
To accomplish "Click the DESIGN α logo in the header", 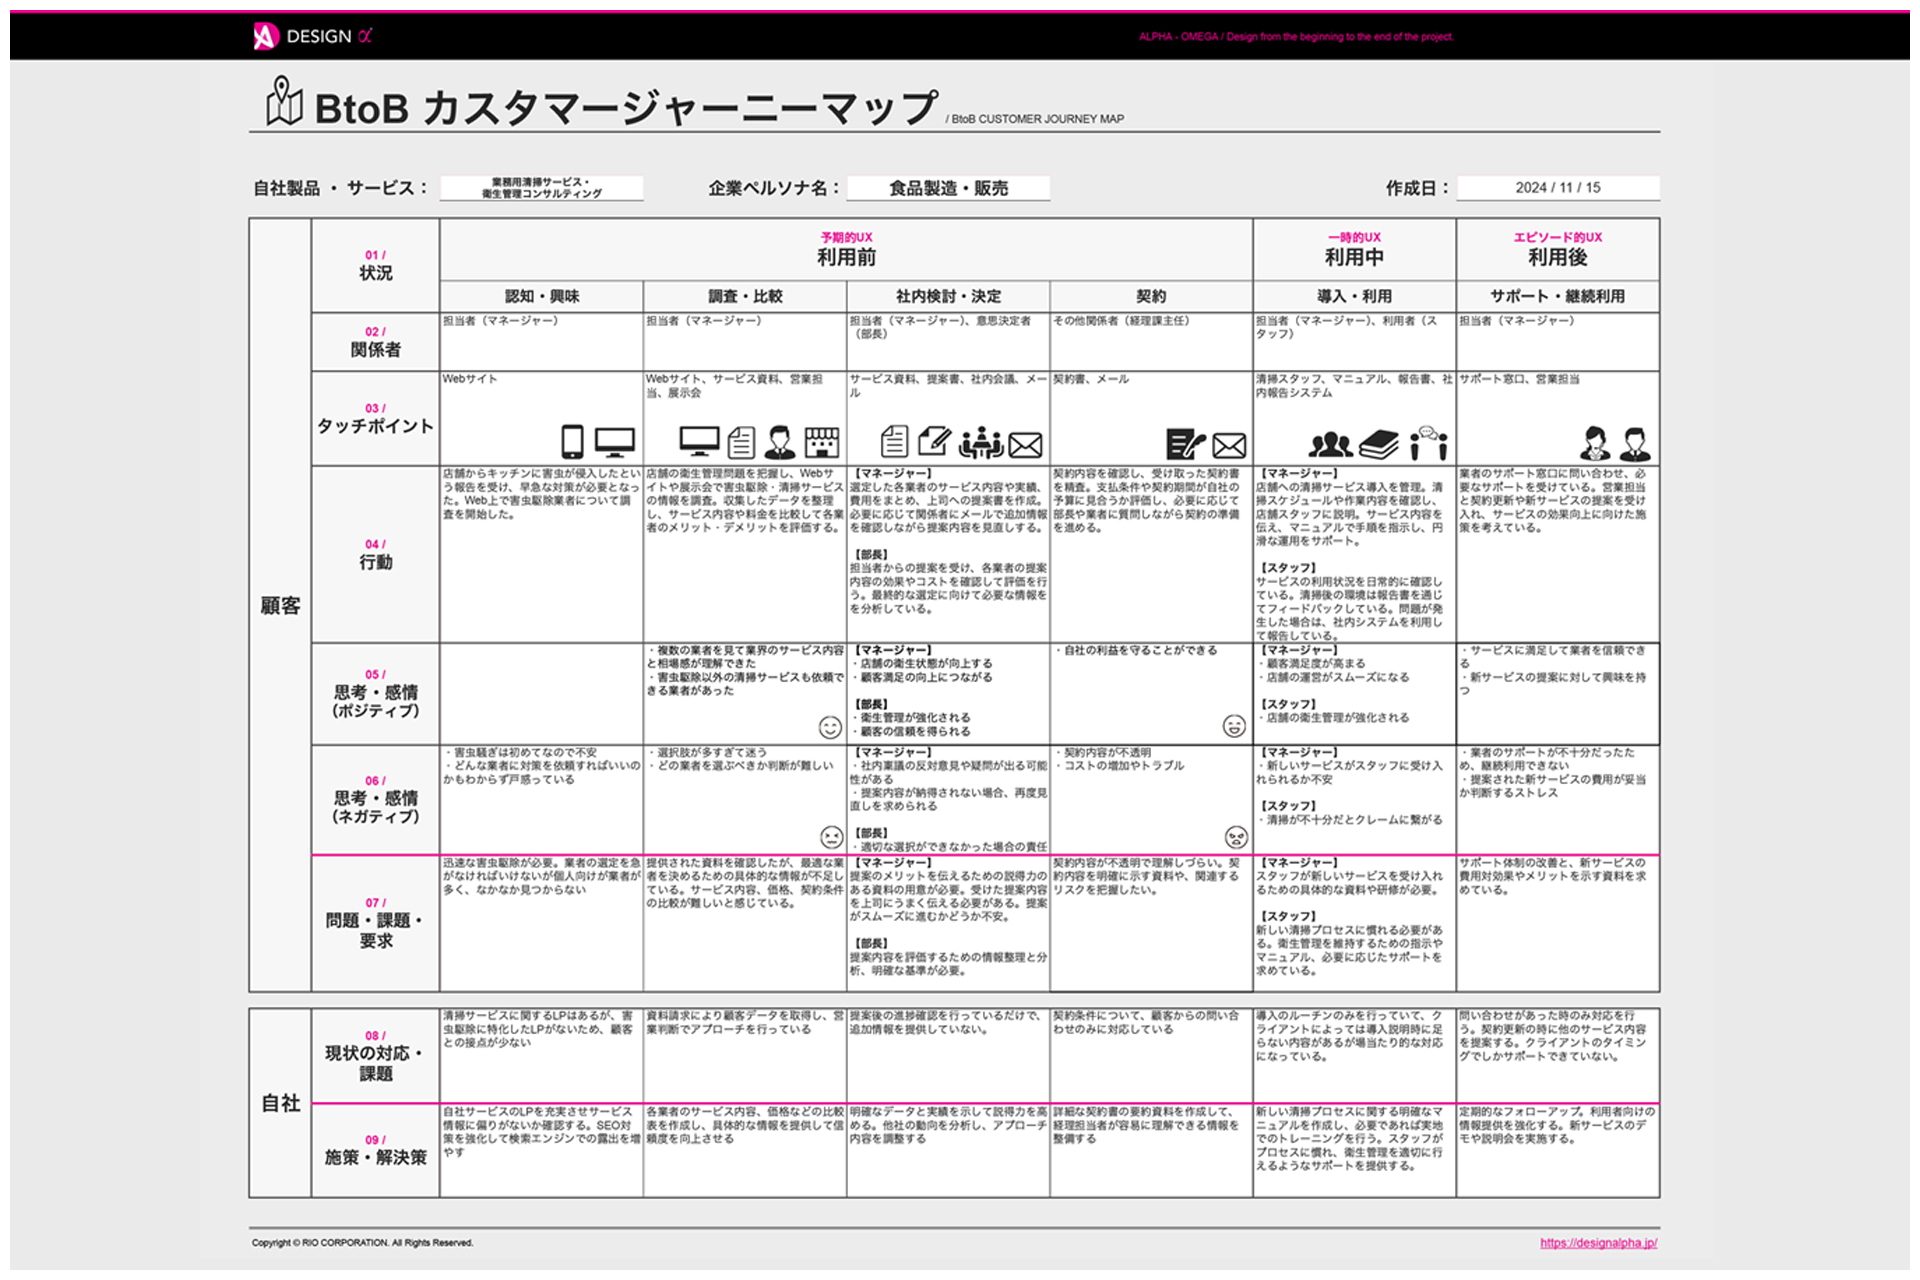I will point(312,36).
